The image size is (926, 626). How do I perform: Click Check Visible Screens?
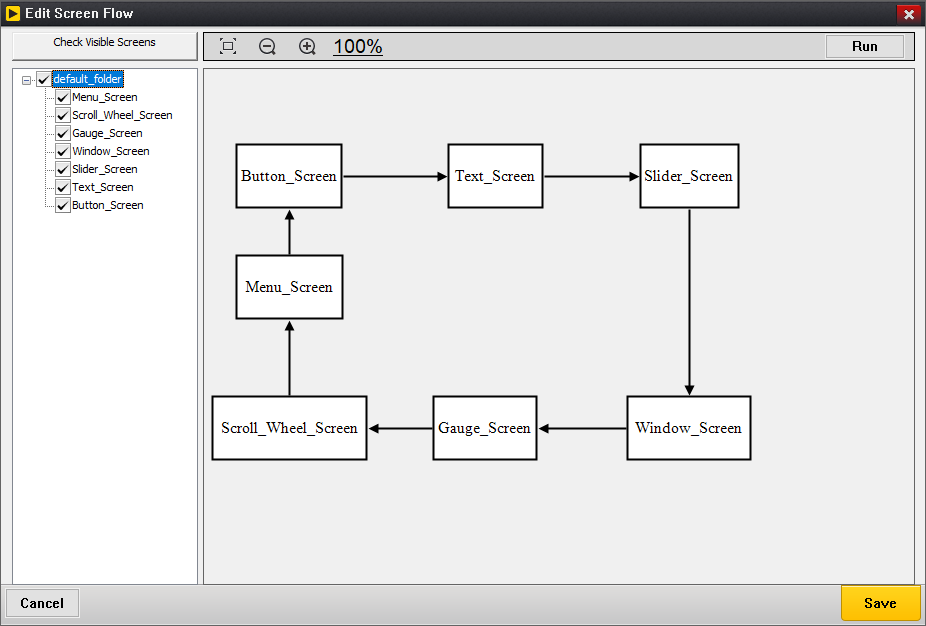coord(103,43)
